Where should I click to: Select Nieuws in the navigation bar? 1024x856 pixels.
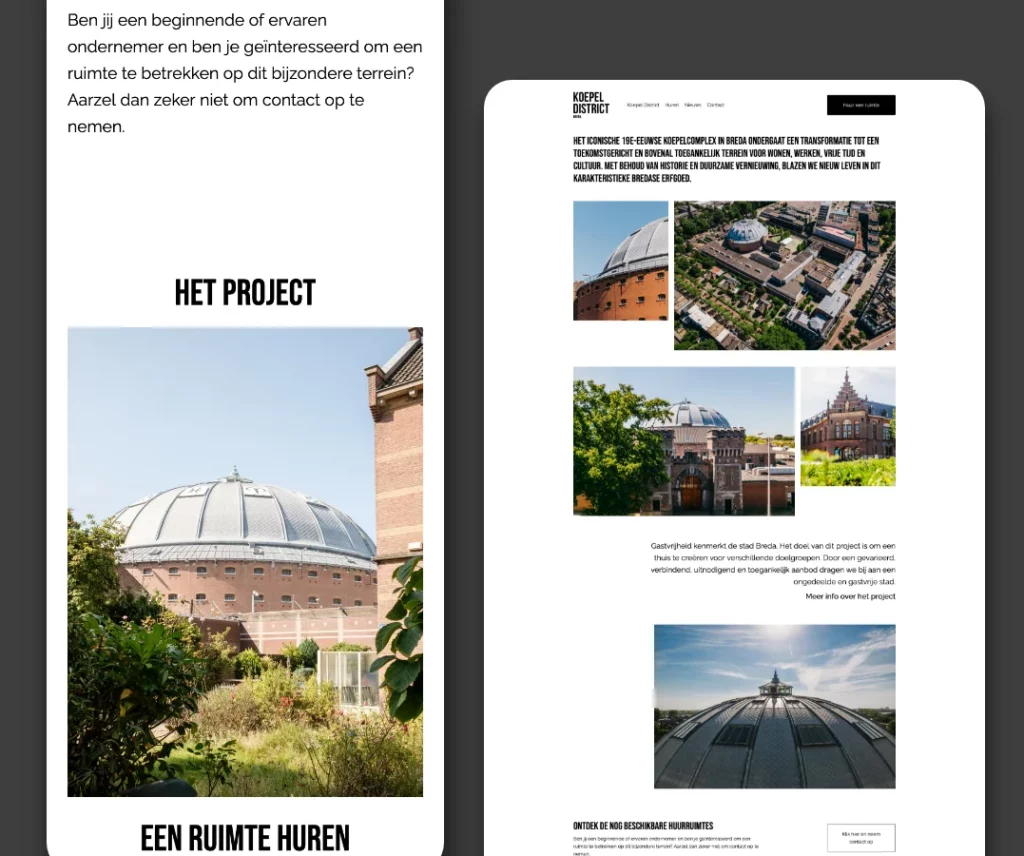pyautogui.click(x=692, y=105)
